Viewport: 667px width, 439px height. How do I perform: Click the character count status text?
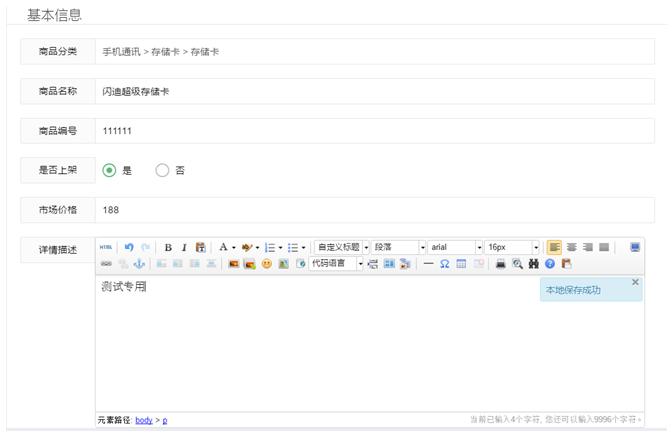pos(556,419)
